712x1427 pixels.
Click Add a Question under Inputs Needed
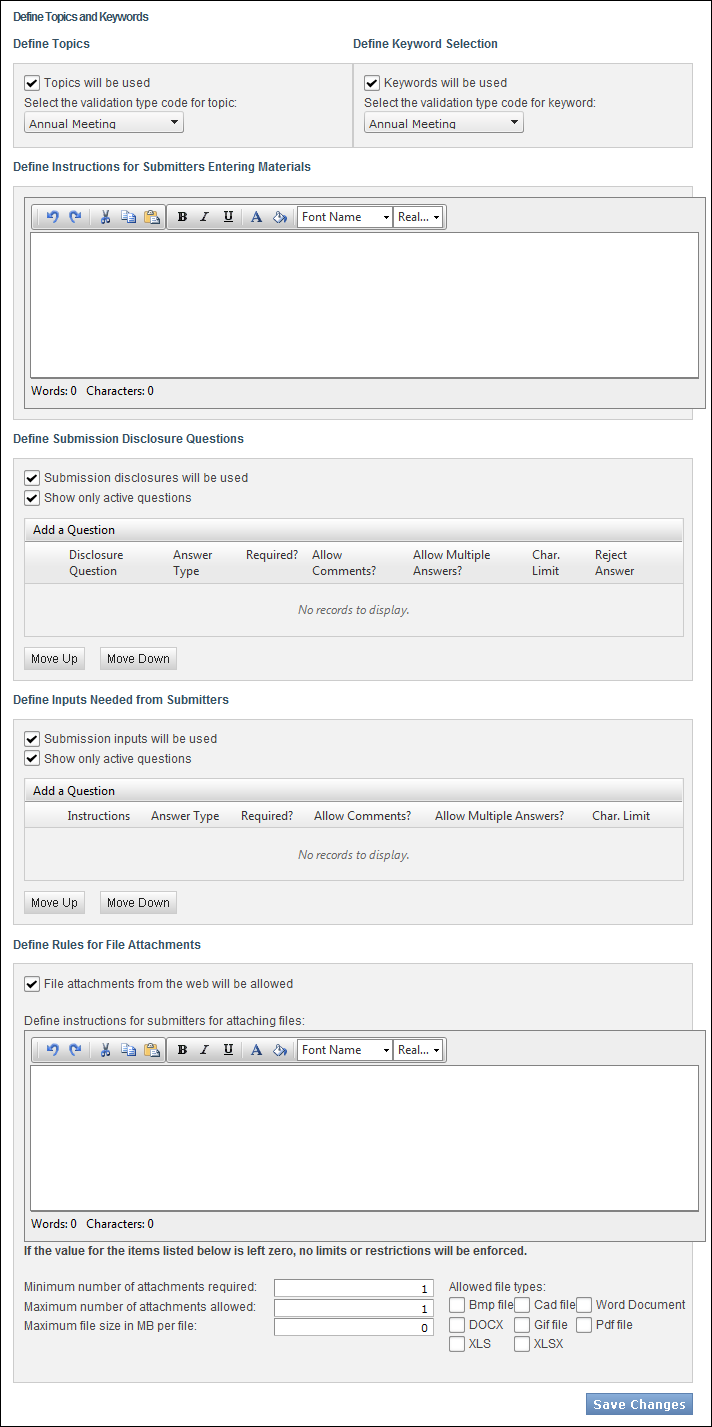pyautogui.click(x=74, y=791)
